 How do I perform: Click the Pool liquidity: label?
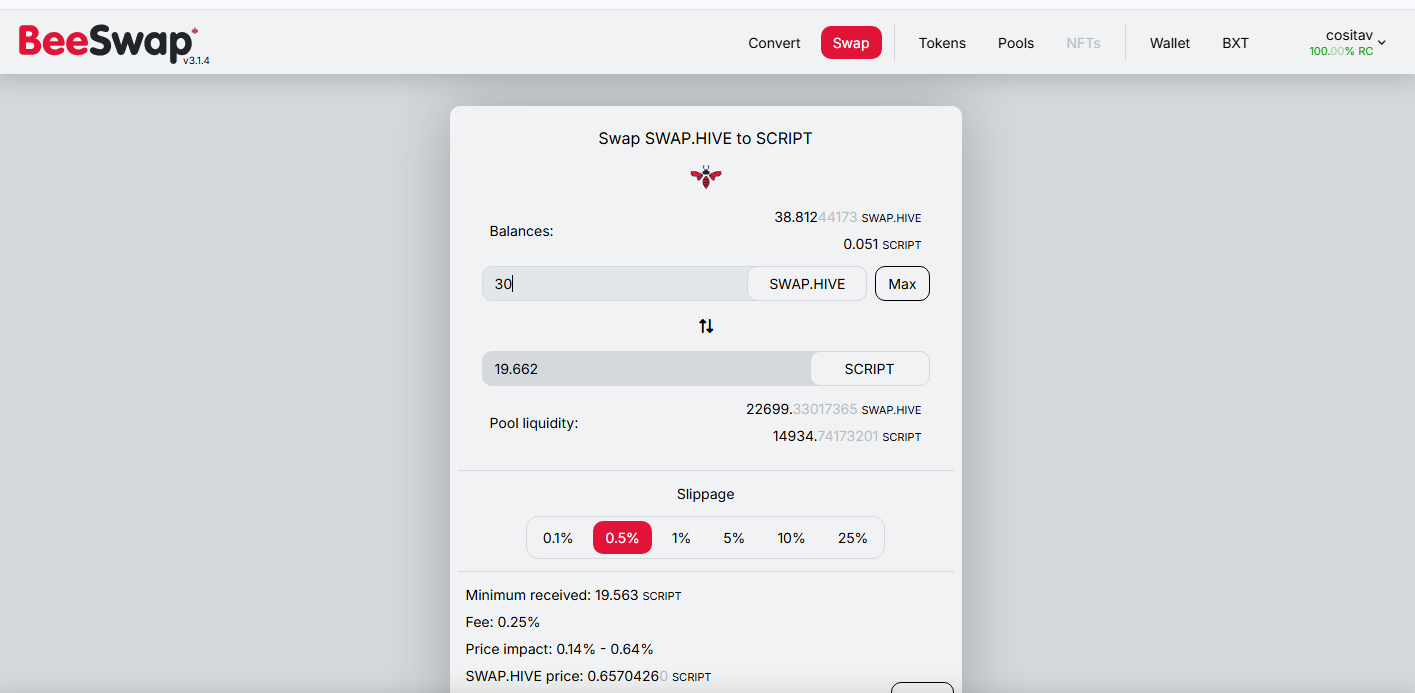[x=534, y=423]
